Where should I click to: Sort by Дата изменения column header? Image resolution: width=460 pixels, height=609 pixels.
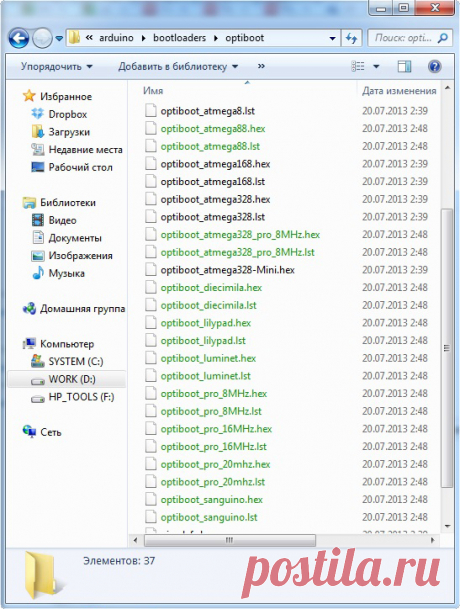399,90
